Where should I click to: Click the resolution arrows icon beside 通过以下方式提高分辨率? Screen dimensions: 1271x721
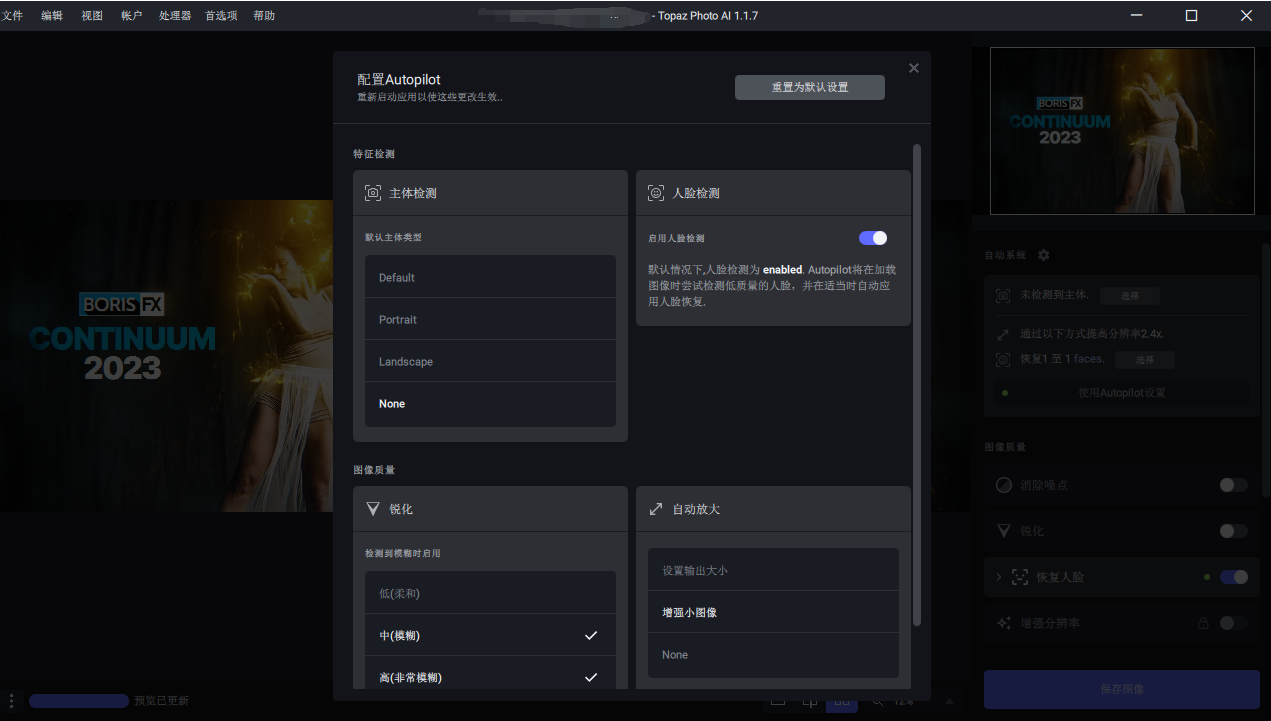[1003, 335]
